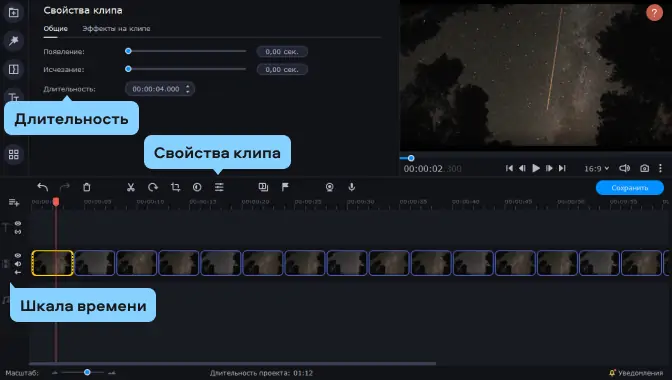Open the transition wizard icon

click(x=263, y=187)
